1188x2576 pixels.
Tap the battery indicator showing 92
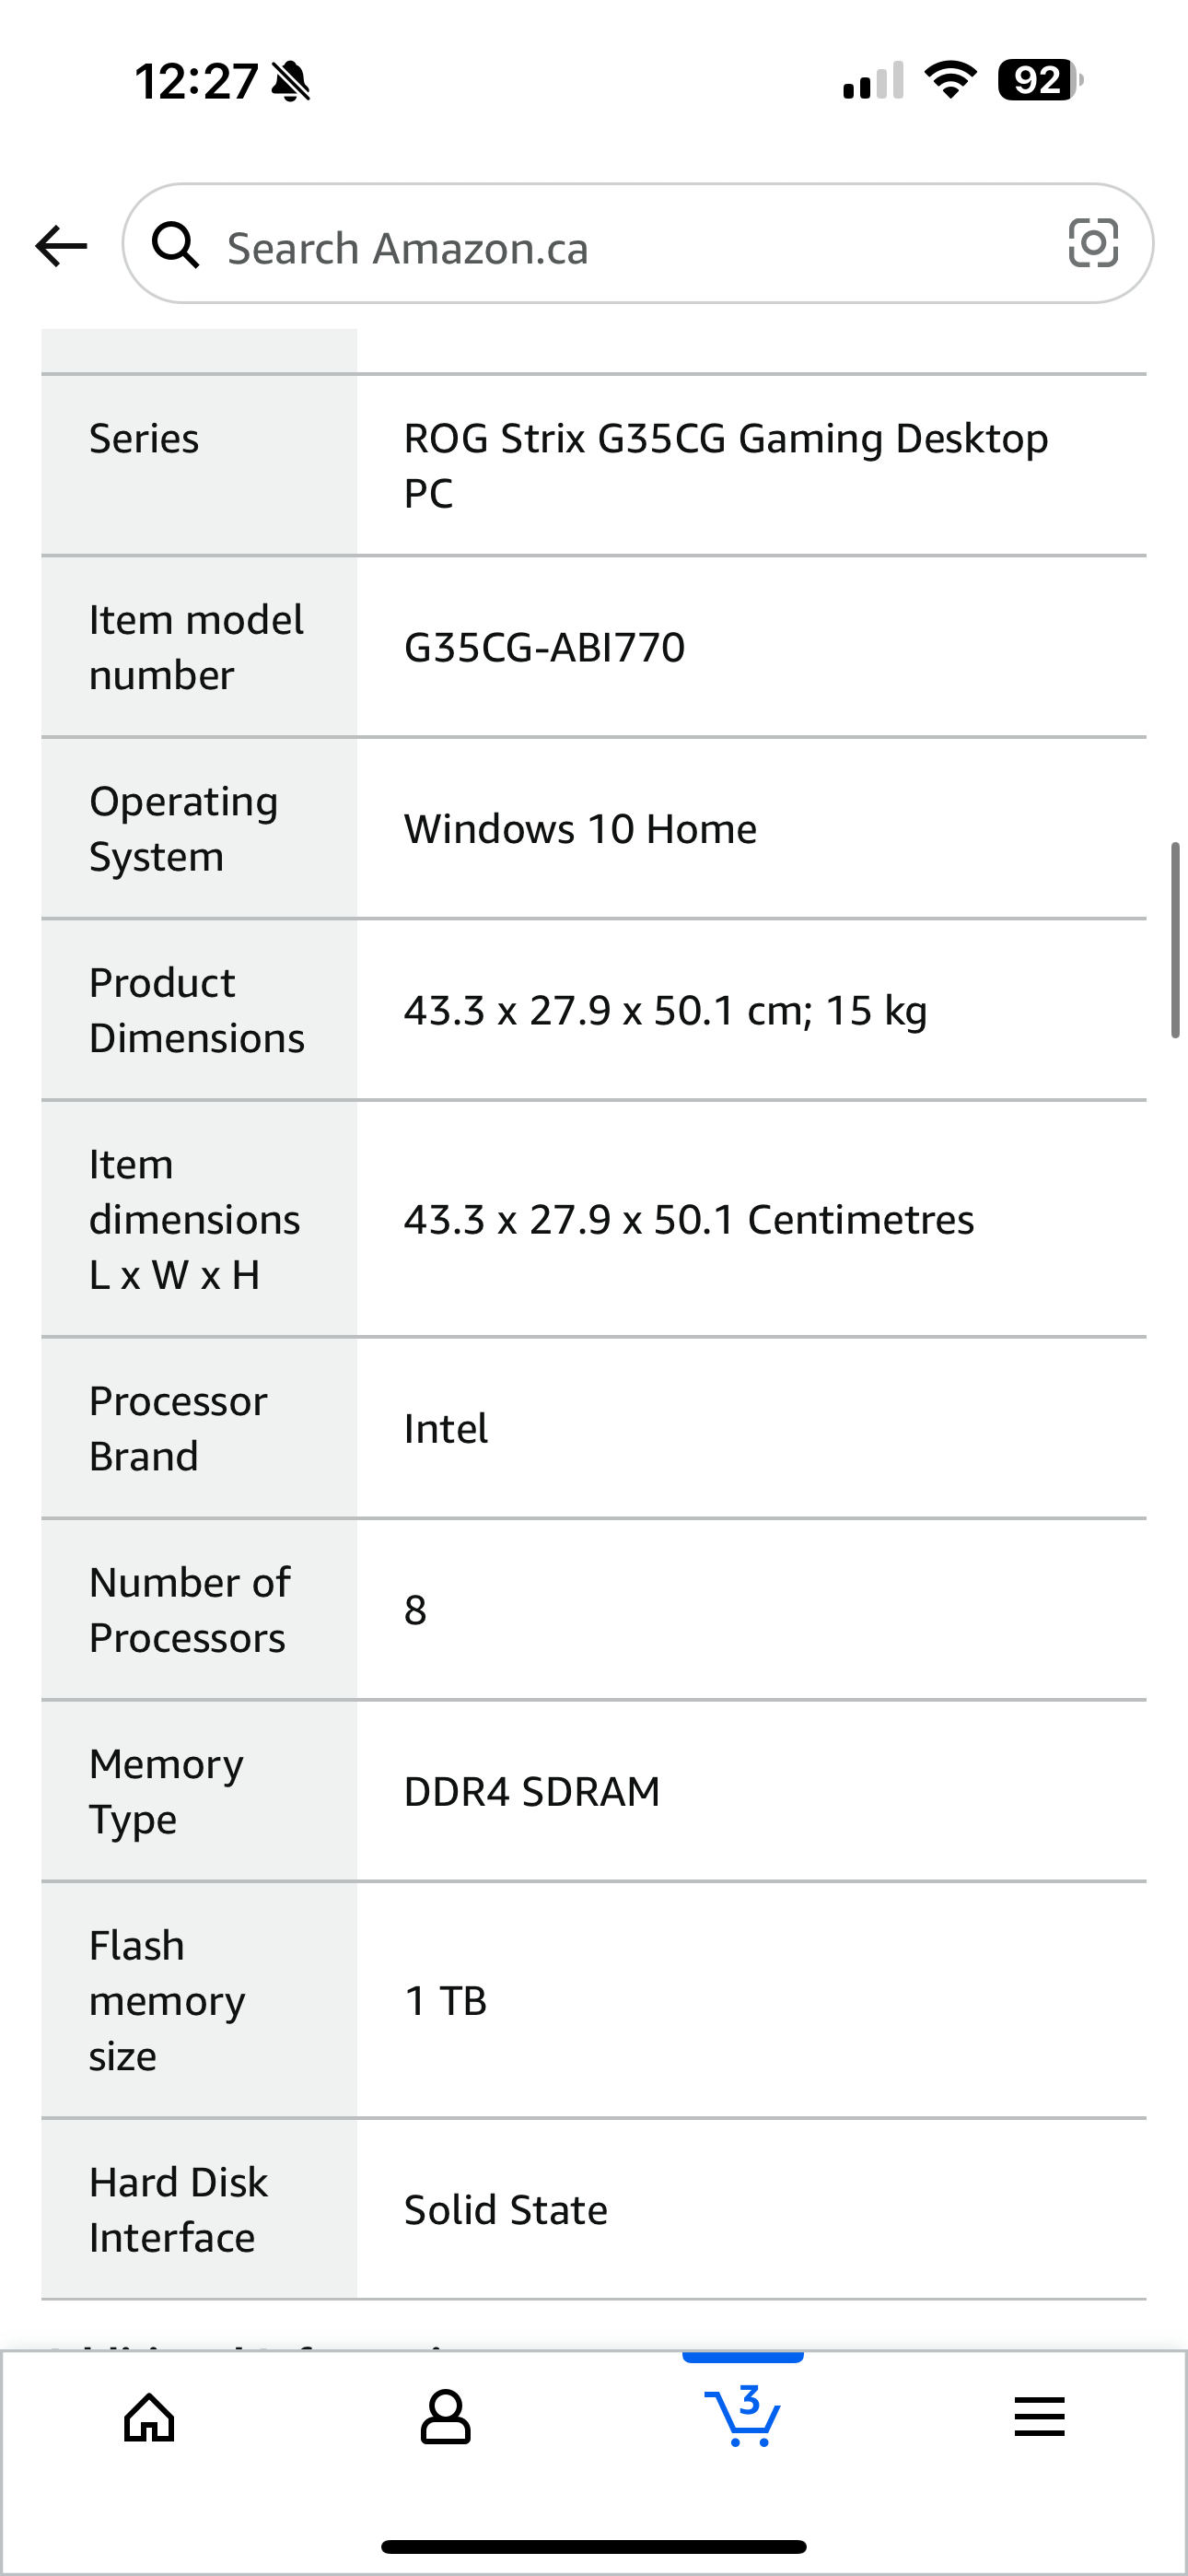pos(1041,80)
